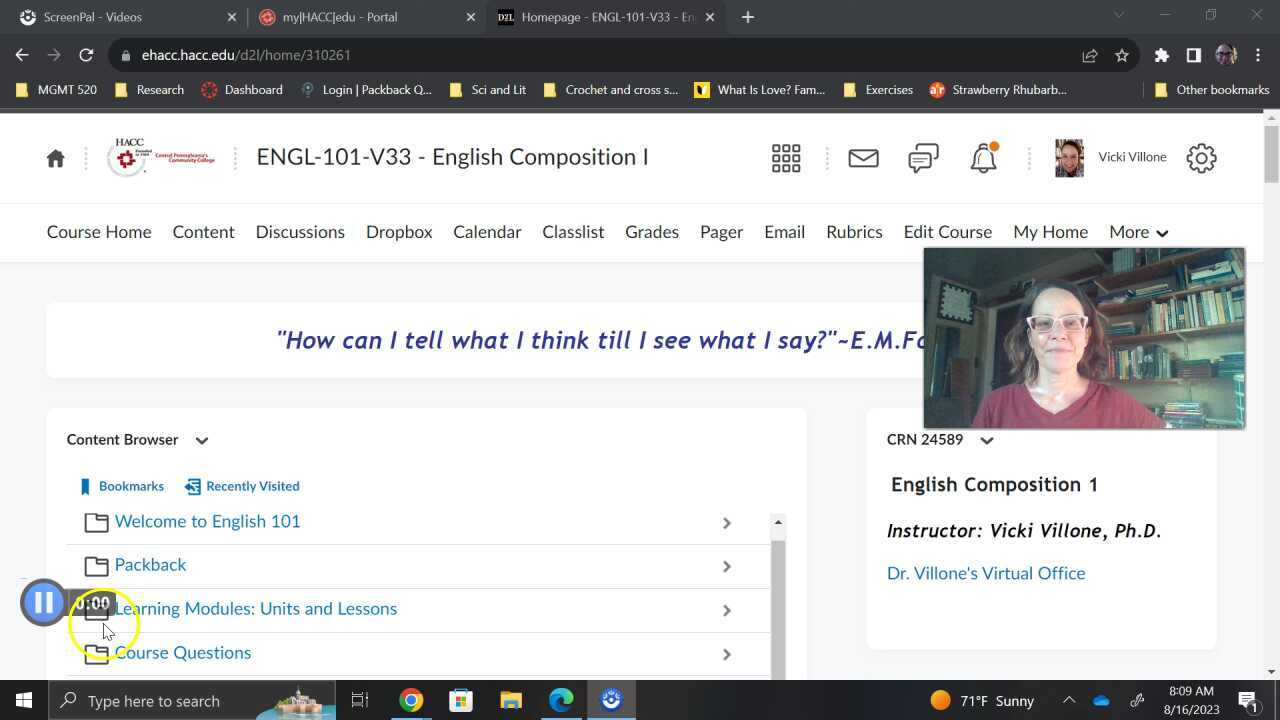Open the notifications bell
The image size is (1280, 720).
[x=981, y=158]
